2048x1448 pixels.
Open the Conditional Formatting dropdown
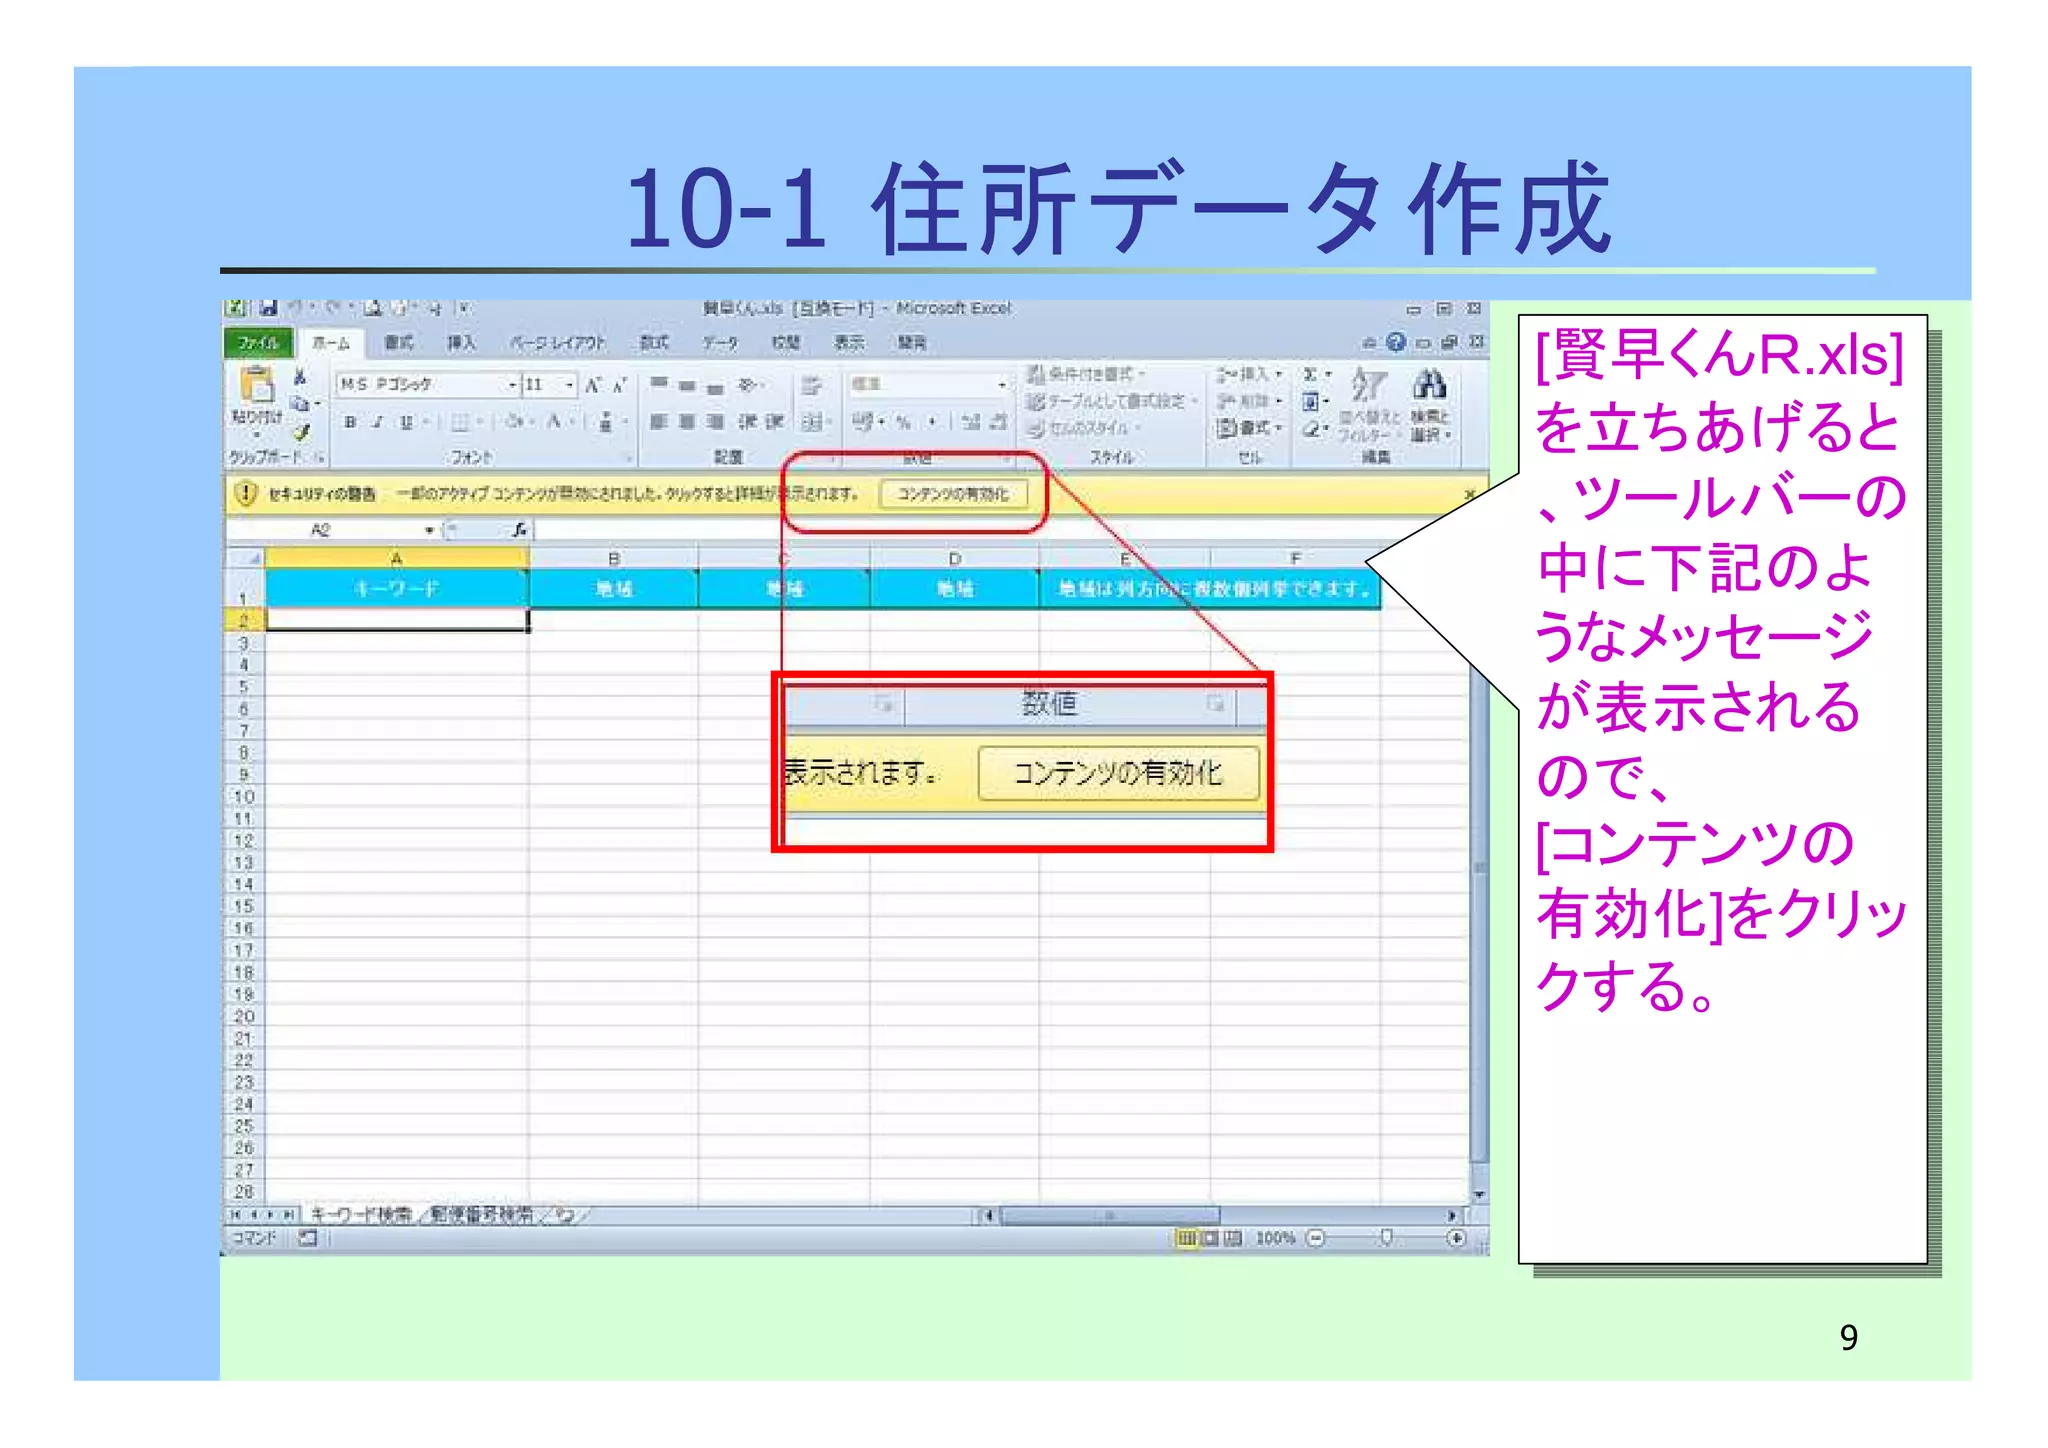point(1086,374)
